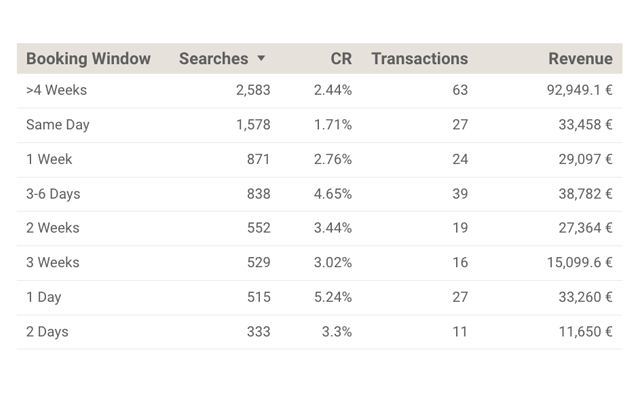
Task: Click the 63 transactions value
Action: (x=459, y=90)
